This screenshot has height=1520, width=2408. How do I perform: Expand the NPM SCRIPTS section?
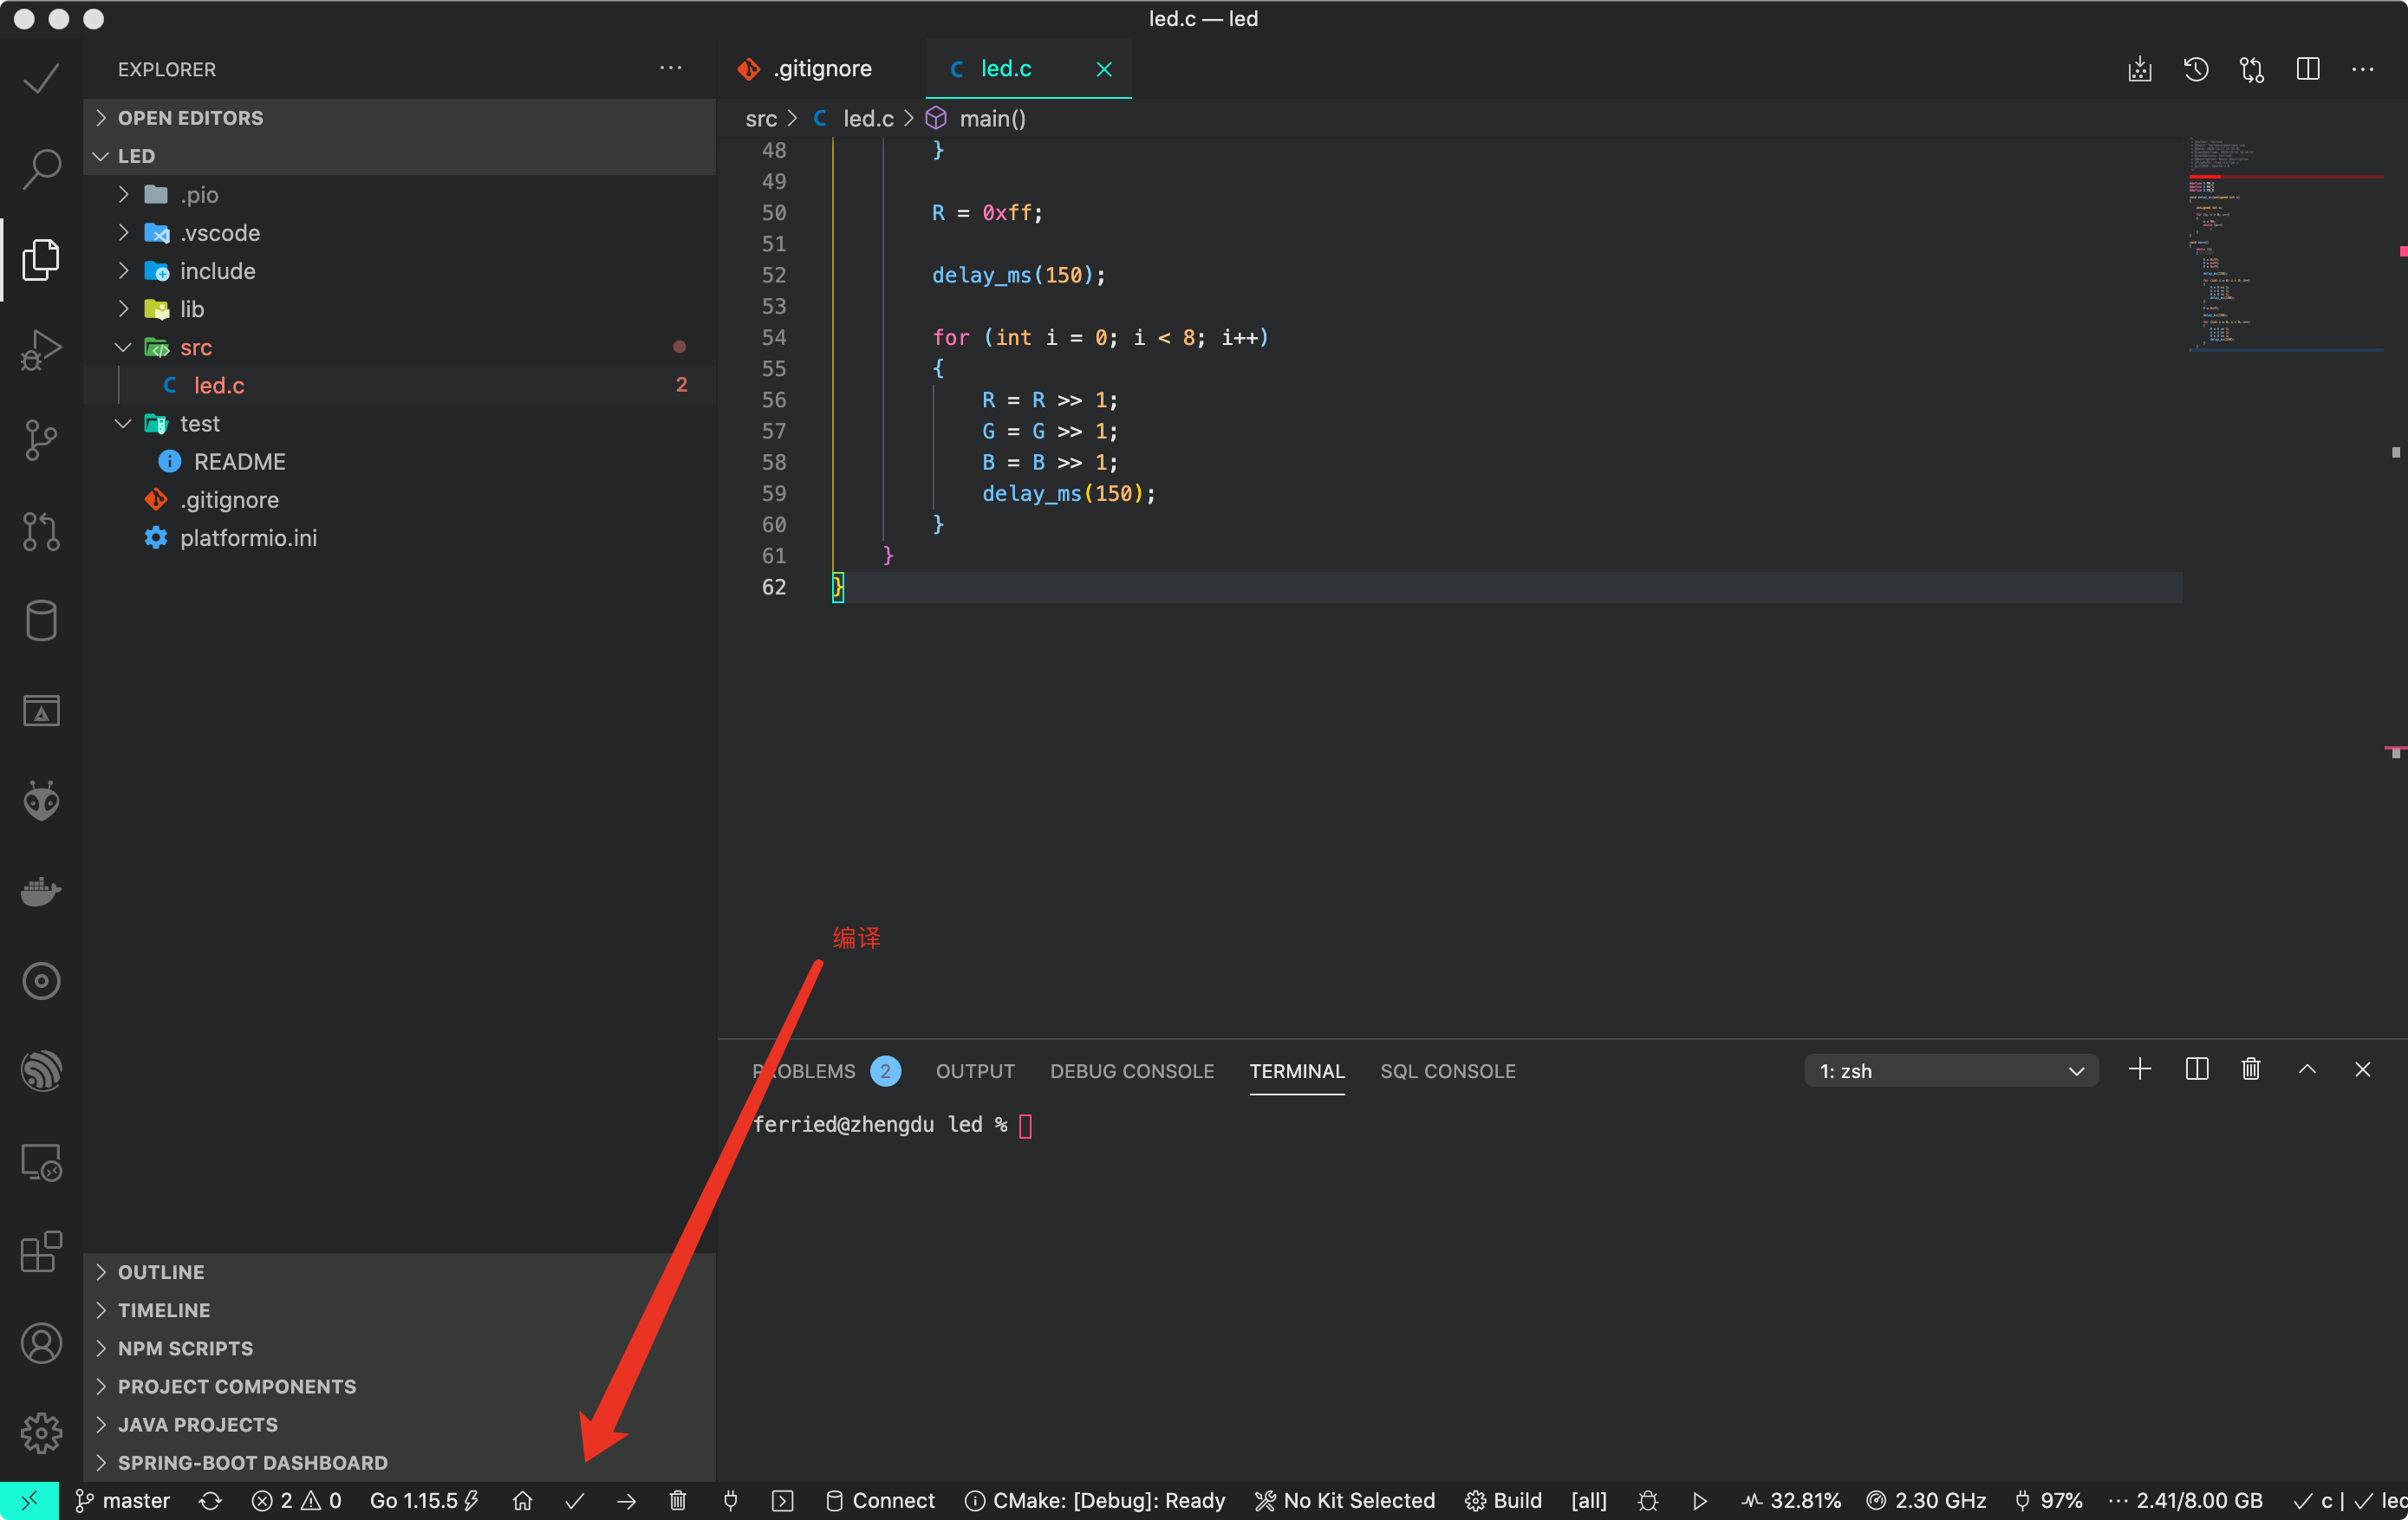pyautogui.click(x=399, y=1347)
